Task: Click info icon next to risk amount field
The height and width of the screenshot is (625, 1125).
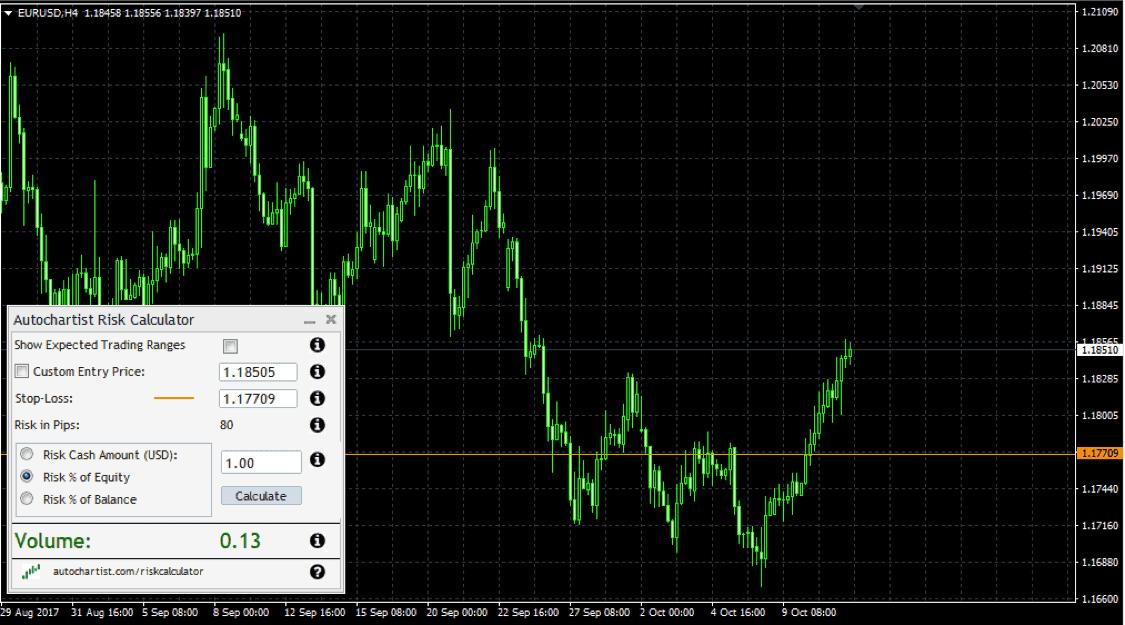Action: [317, 460]
